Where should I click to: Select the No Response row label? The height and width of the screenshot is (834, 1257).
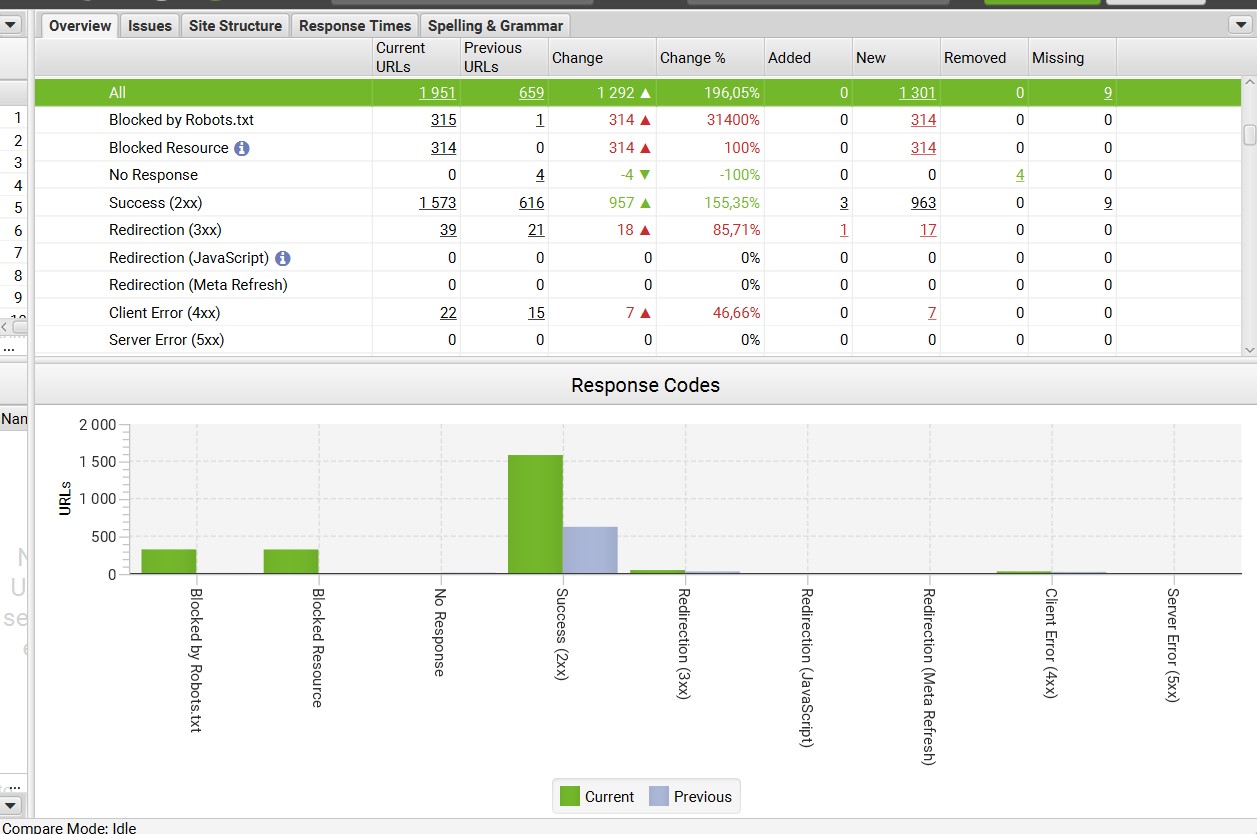pyautogui.click(x=153, y=175)
